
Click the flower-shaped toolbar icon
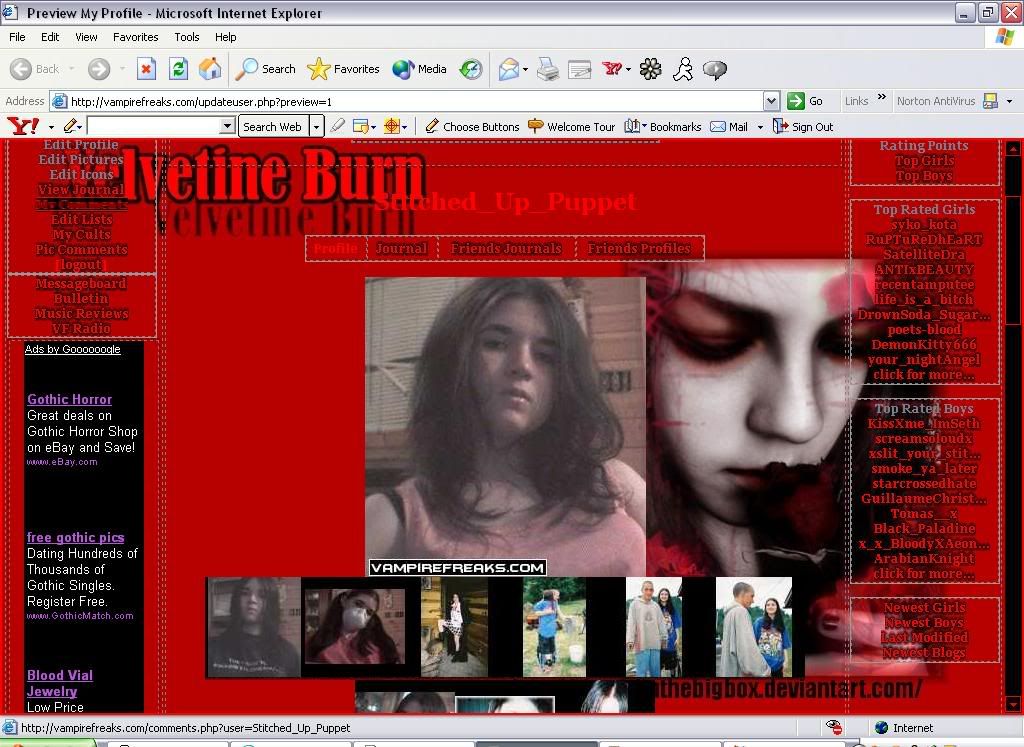pyautogui.click(x=650, y=69)
